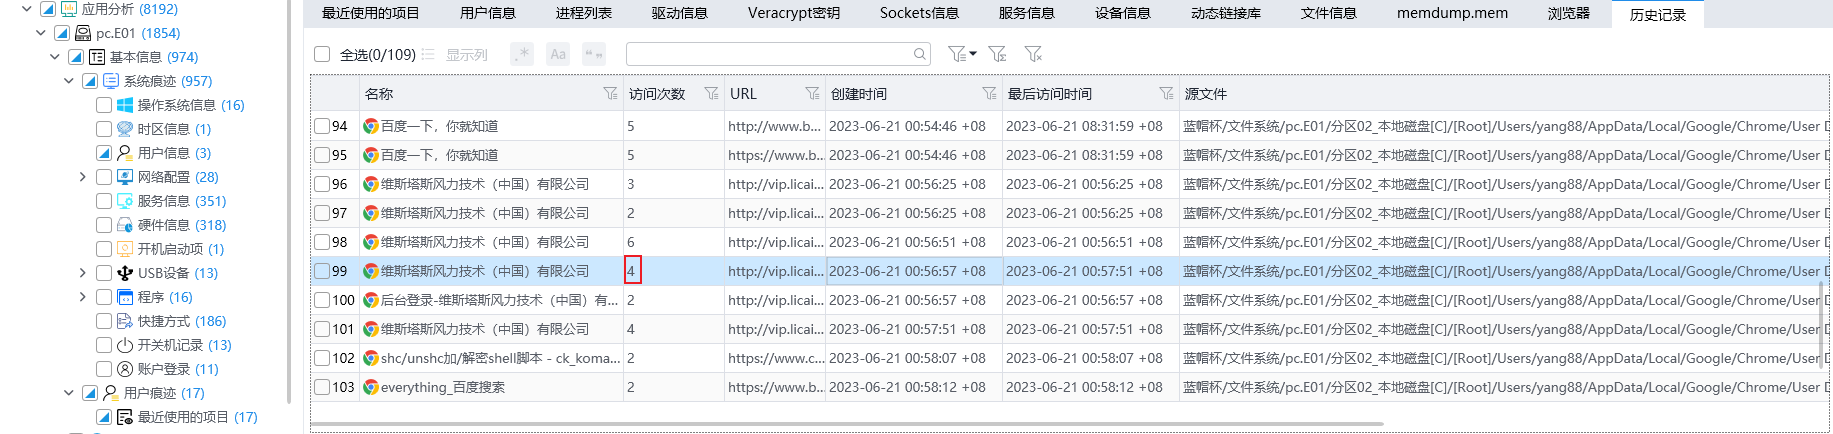Viewport: 1833px width, 434px height.
Task: Click the clear all filters icon
Action: click(1033, 54)
